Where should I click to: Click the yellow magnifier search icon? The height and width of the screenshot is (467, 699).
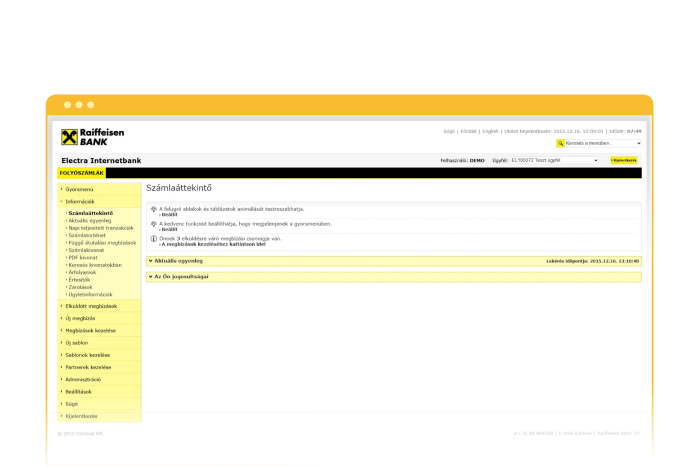point(560,143)
